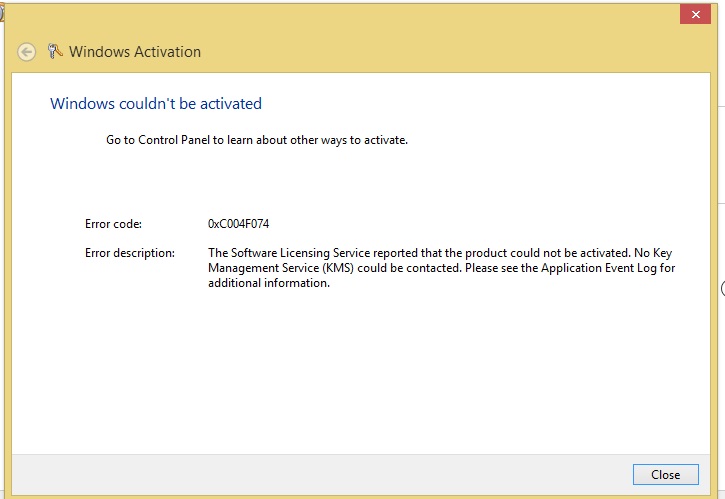
Task: Click the "Windows couldn't be activated" heading
Action: (156, 104)
